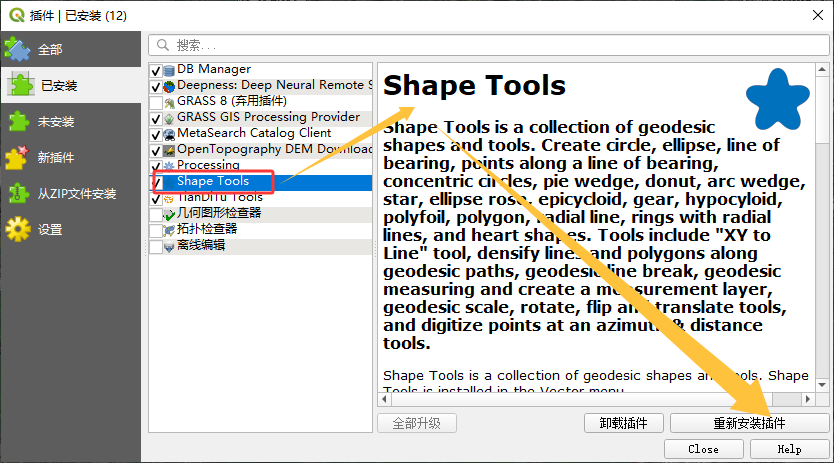The width and height of the screenshot is (834, 463).
Task: Click the 全部升级 upgrade all button
Action: point(416,423)
